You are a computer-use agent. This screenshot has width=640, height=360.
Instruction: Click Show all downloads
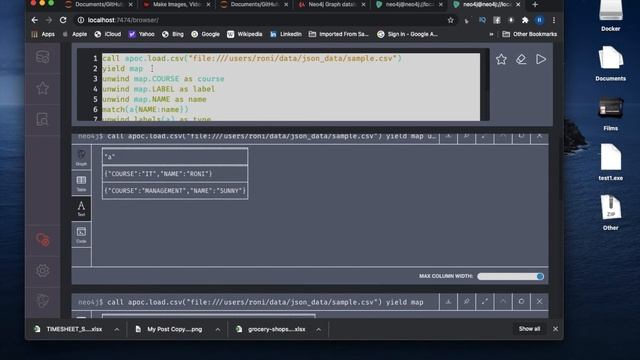pyautogui.click(x=529, y=329)
